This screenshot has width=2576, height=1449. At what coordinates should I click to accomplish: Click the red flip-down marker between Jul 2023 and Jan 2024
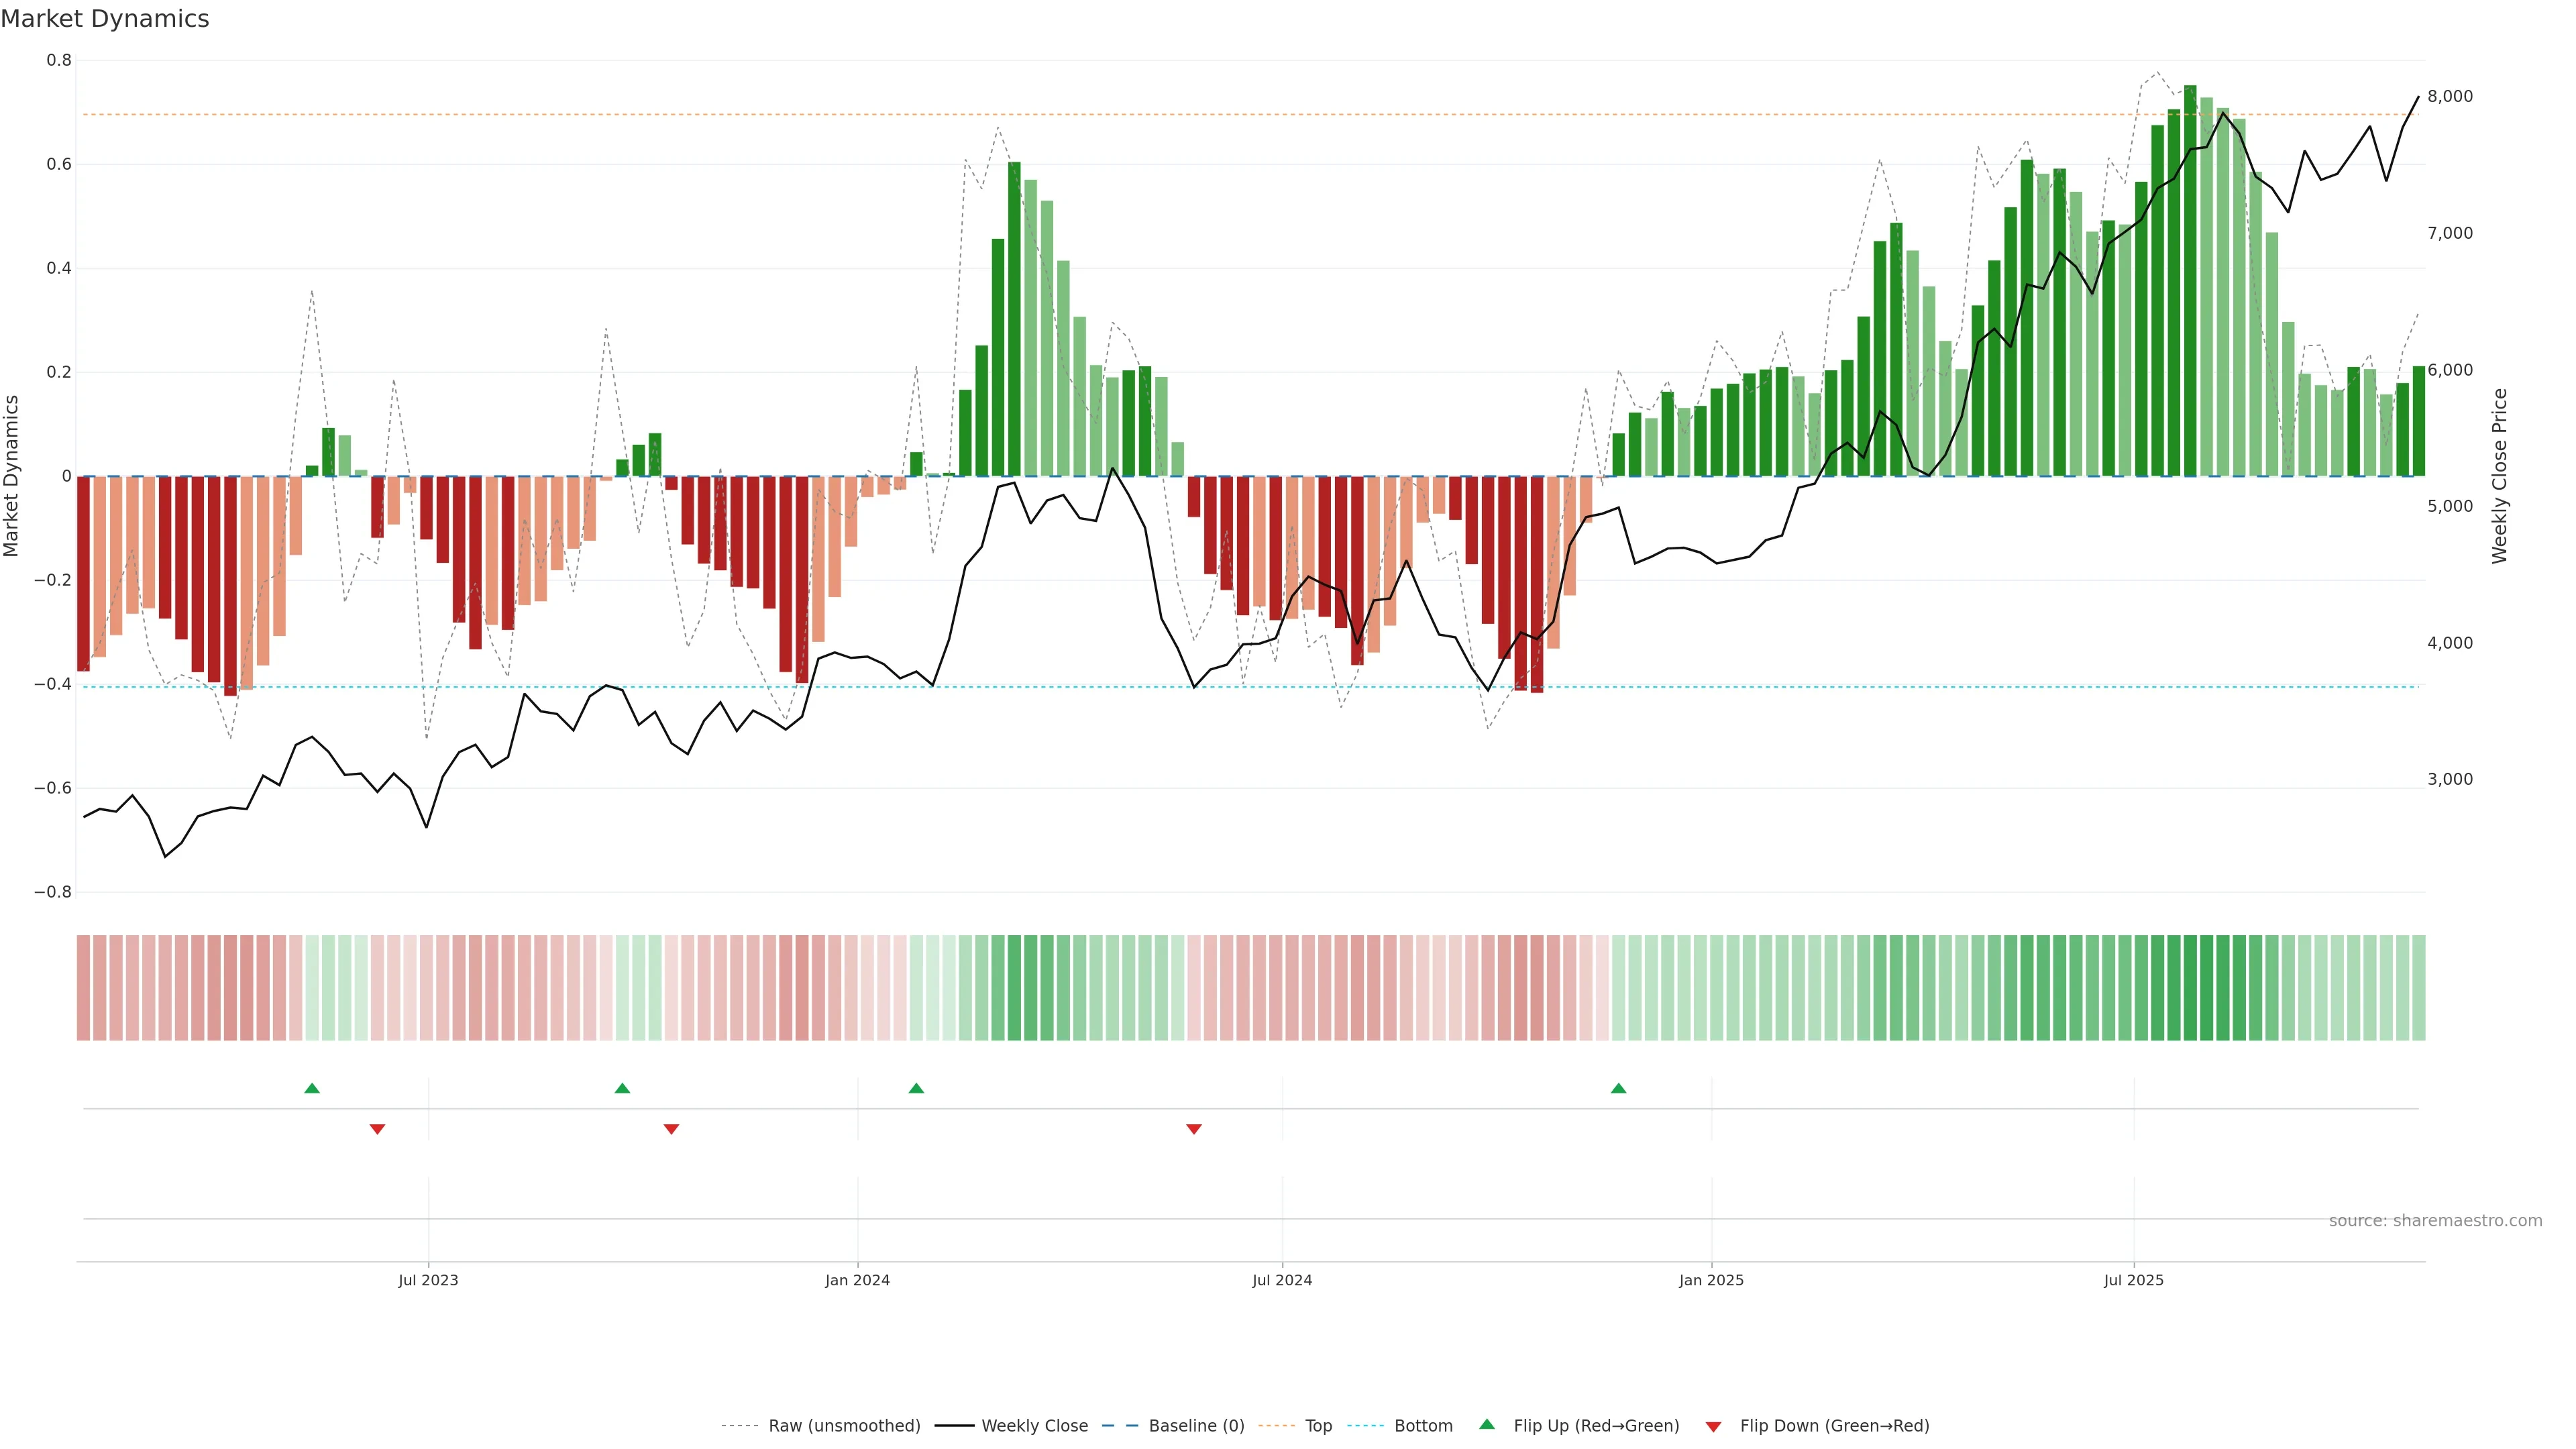pos(671,1129)
